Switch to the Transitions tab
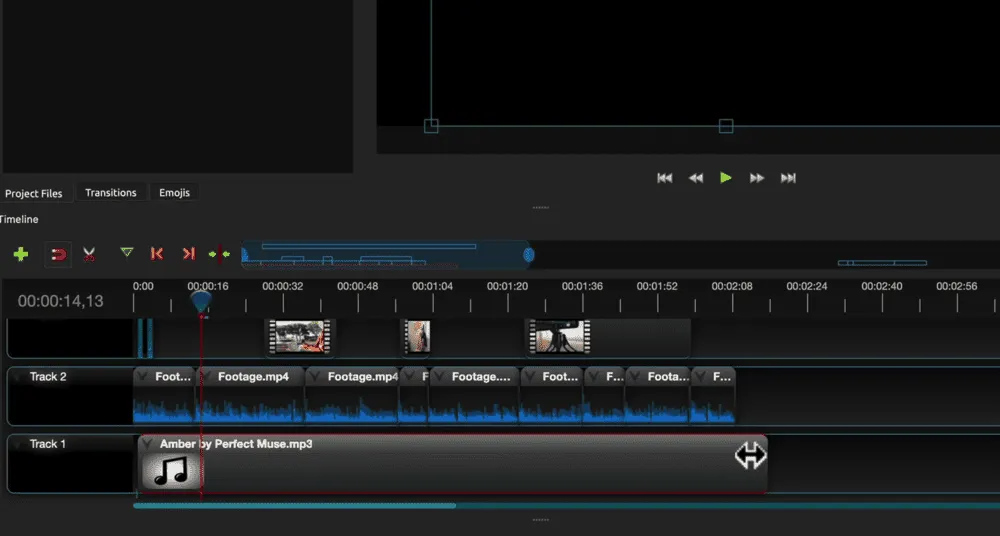The width and height of the screenshot is (1000, 536). (110, 193)
